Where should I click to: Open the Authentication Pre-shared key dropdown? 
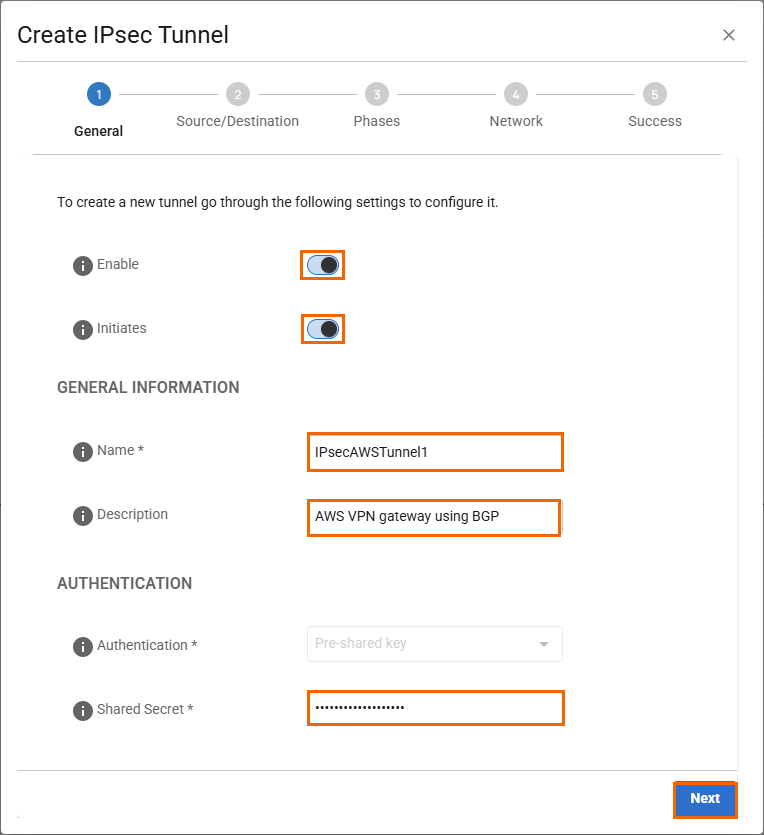pos(435,644)
